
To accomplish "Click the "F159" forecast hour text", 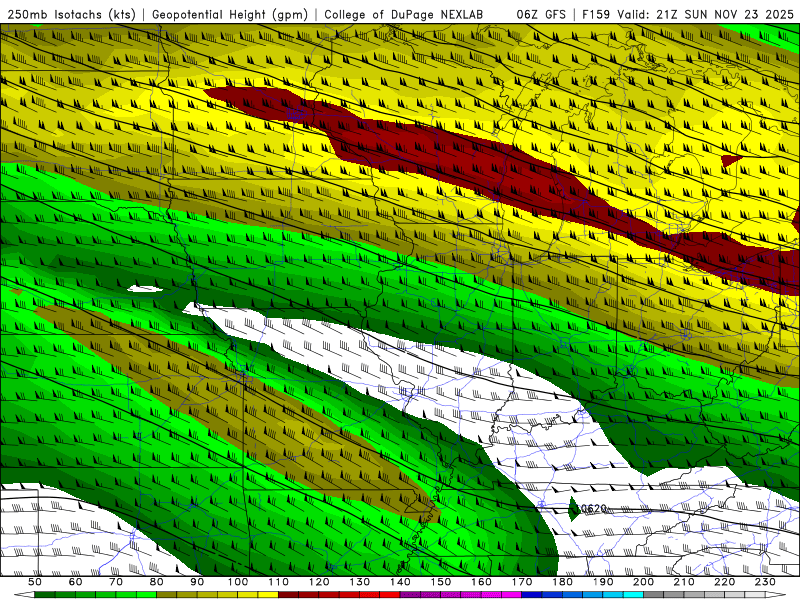I will point(596,14).
